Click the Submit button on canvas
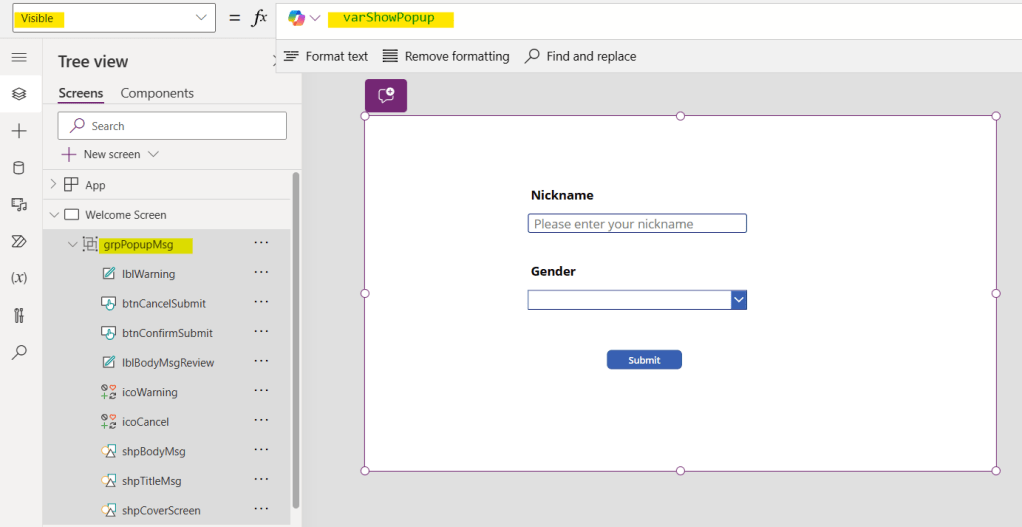The image size is (1022, 527). (x=644, y=360)
